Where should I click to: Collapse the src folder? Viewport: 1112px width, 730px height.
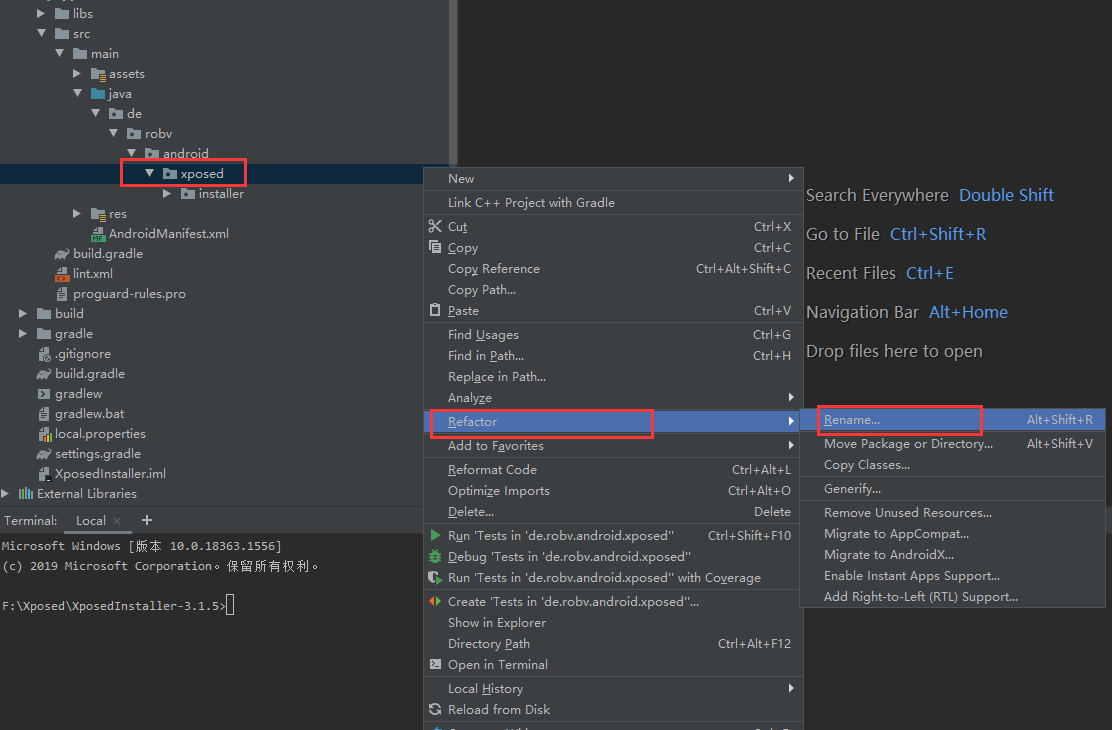[x=41, y=33]
